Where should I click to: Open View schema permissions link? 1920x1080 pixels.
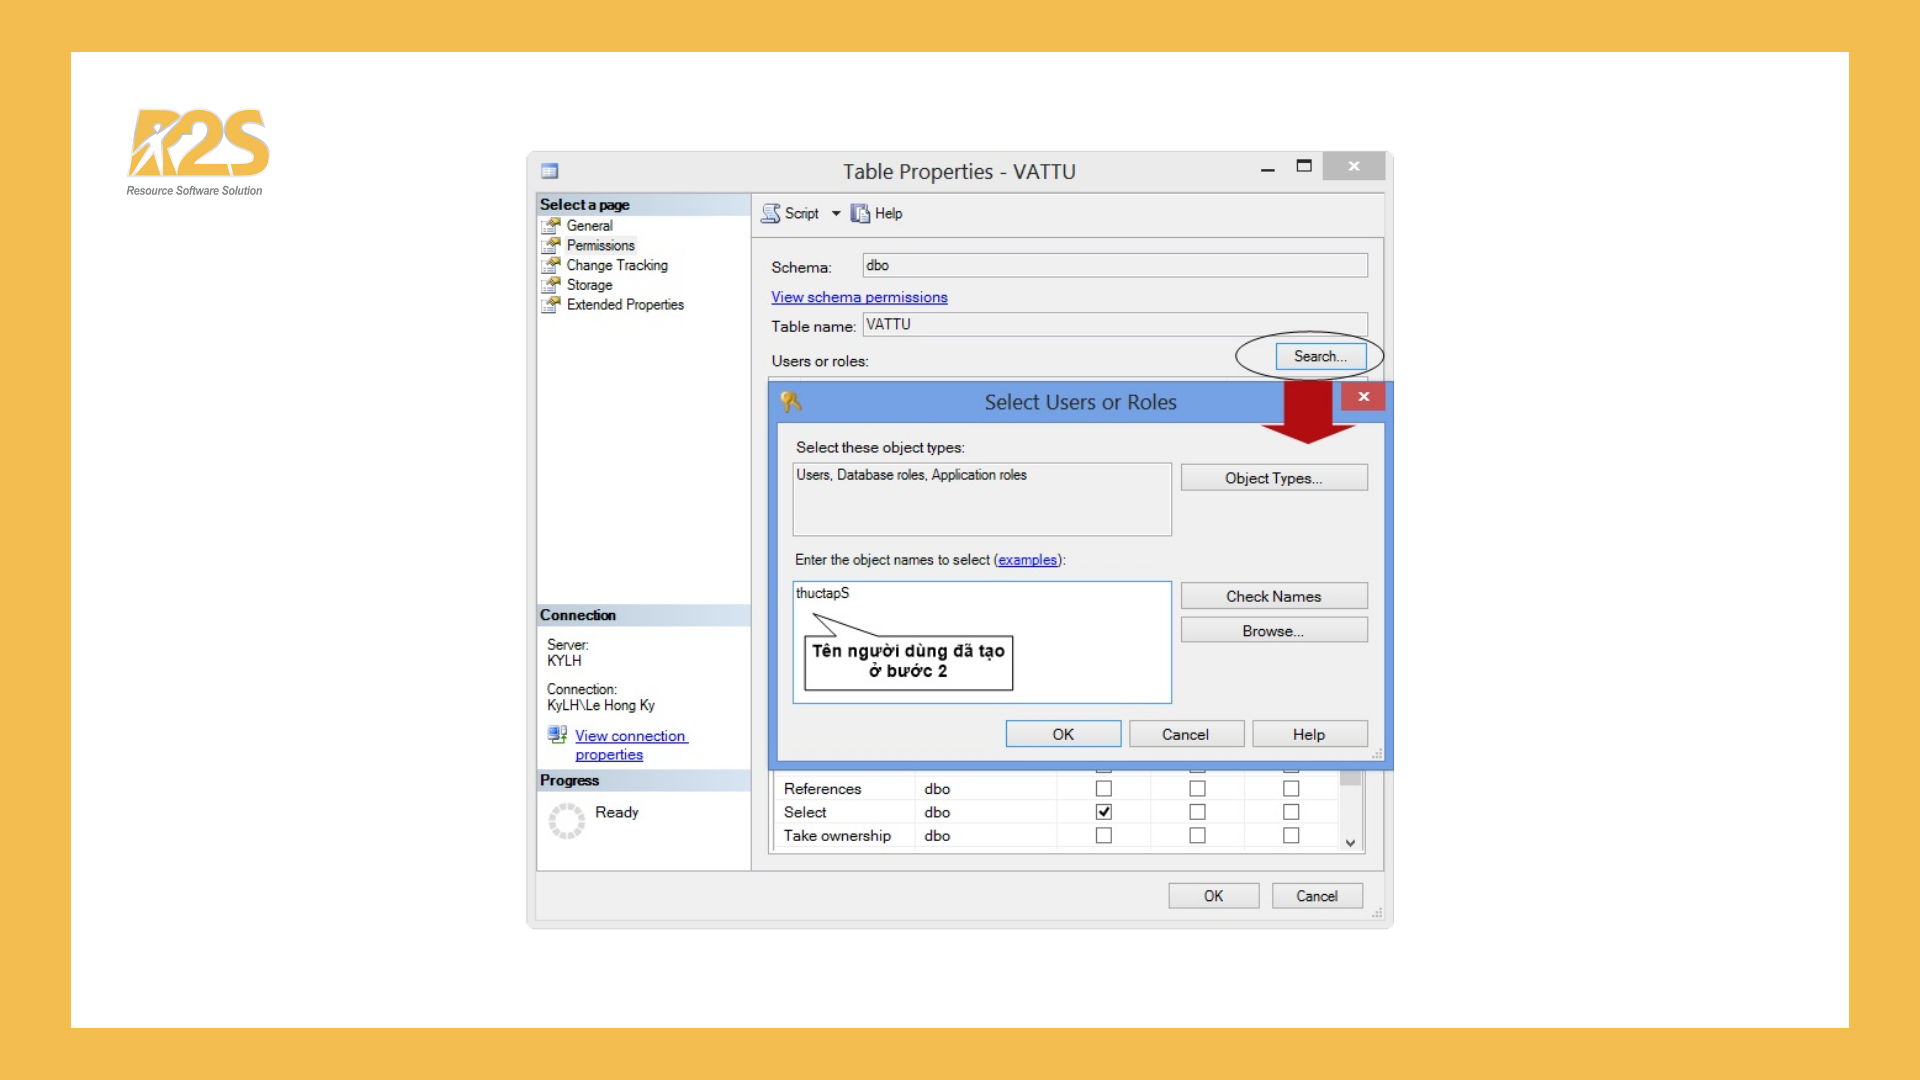pos(858,297)
